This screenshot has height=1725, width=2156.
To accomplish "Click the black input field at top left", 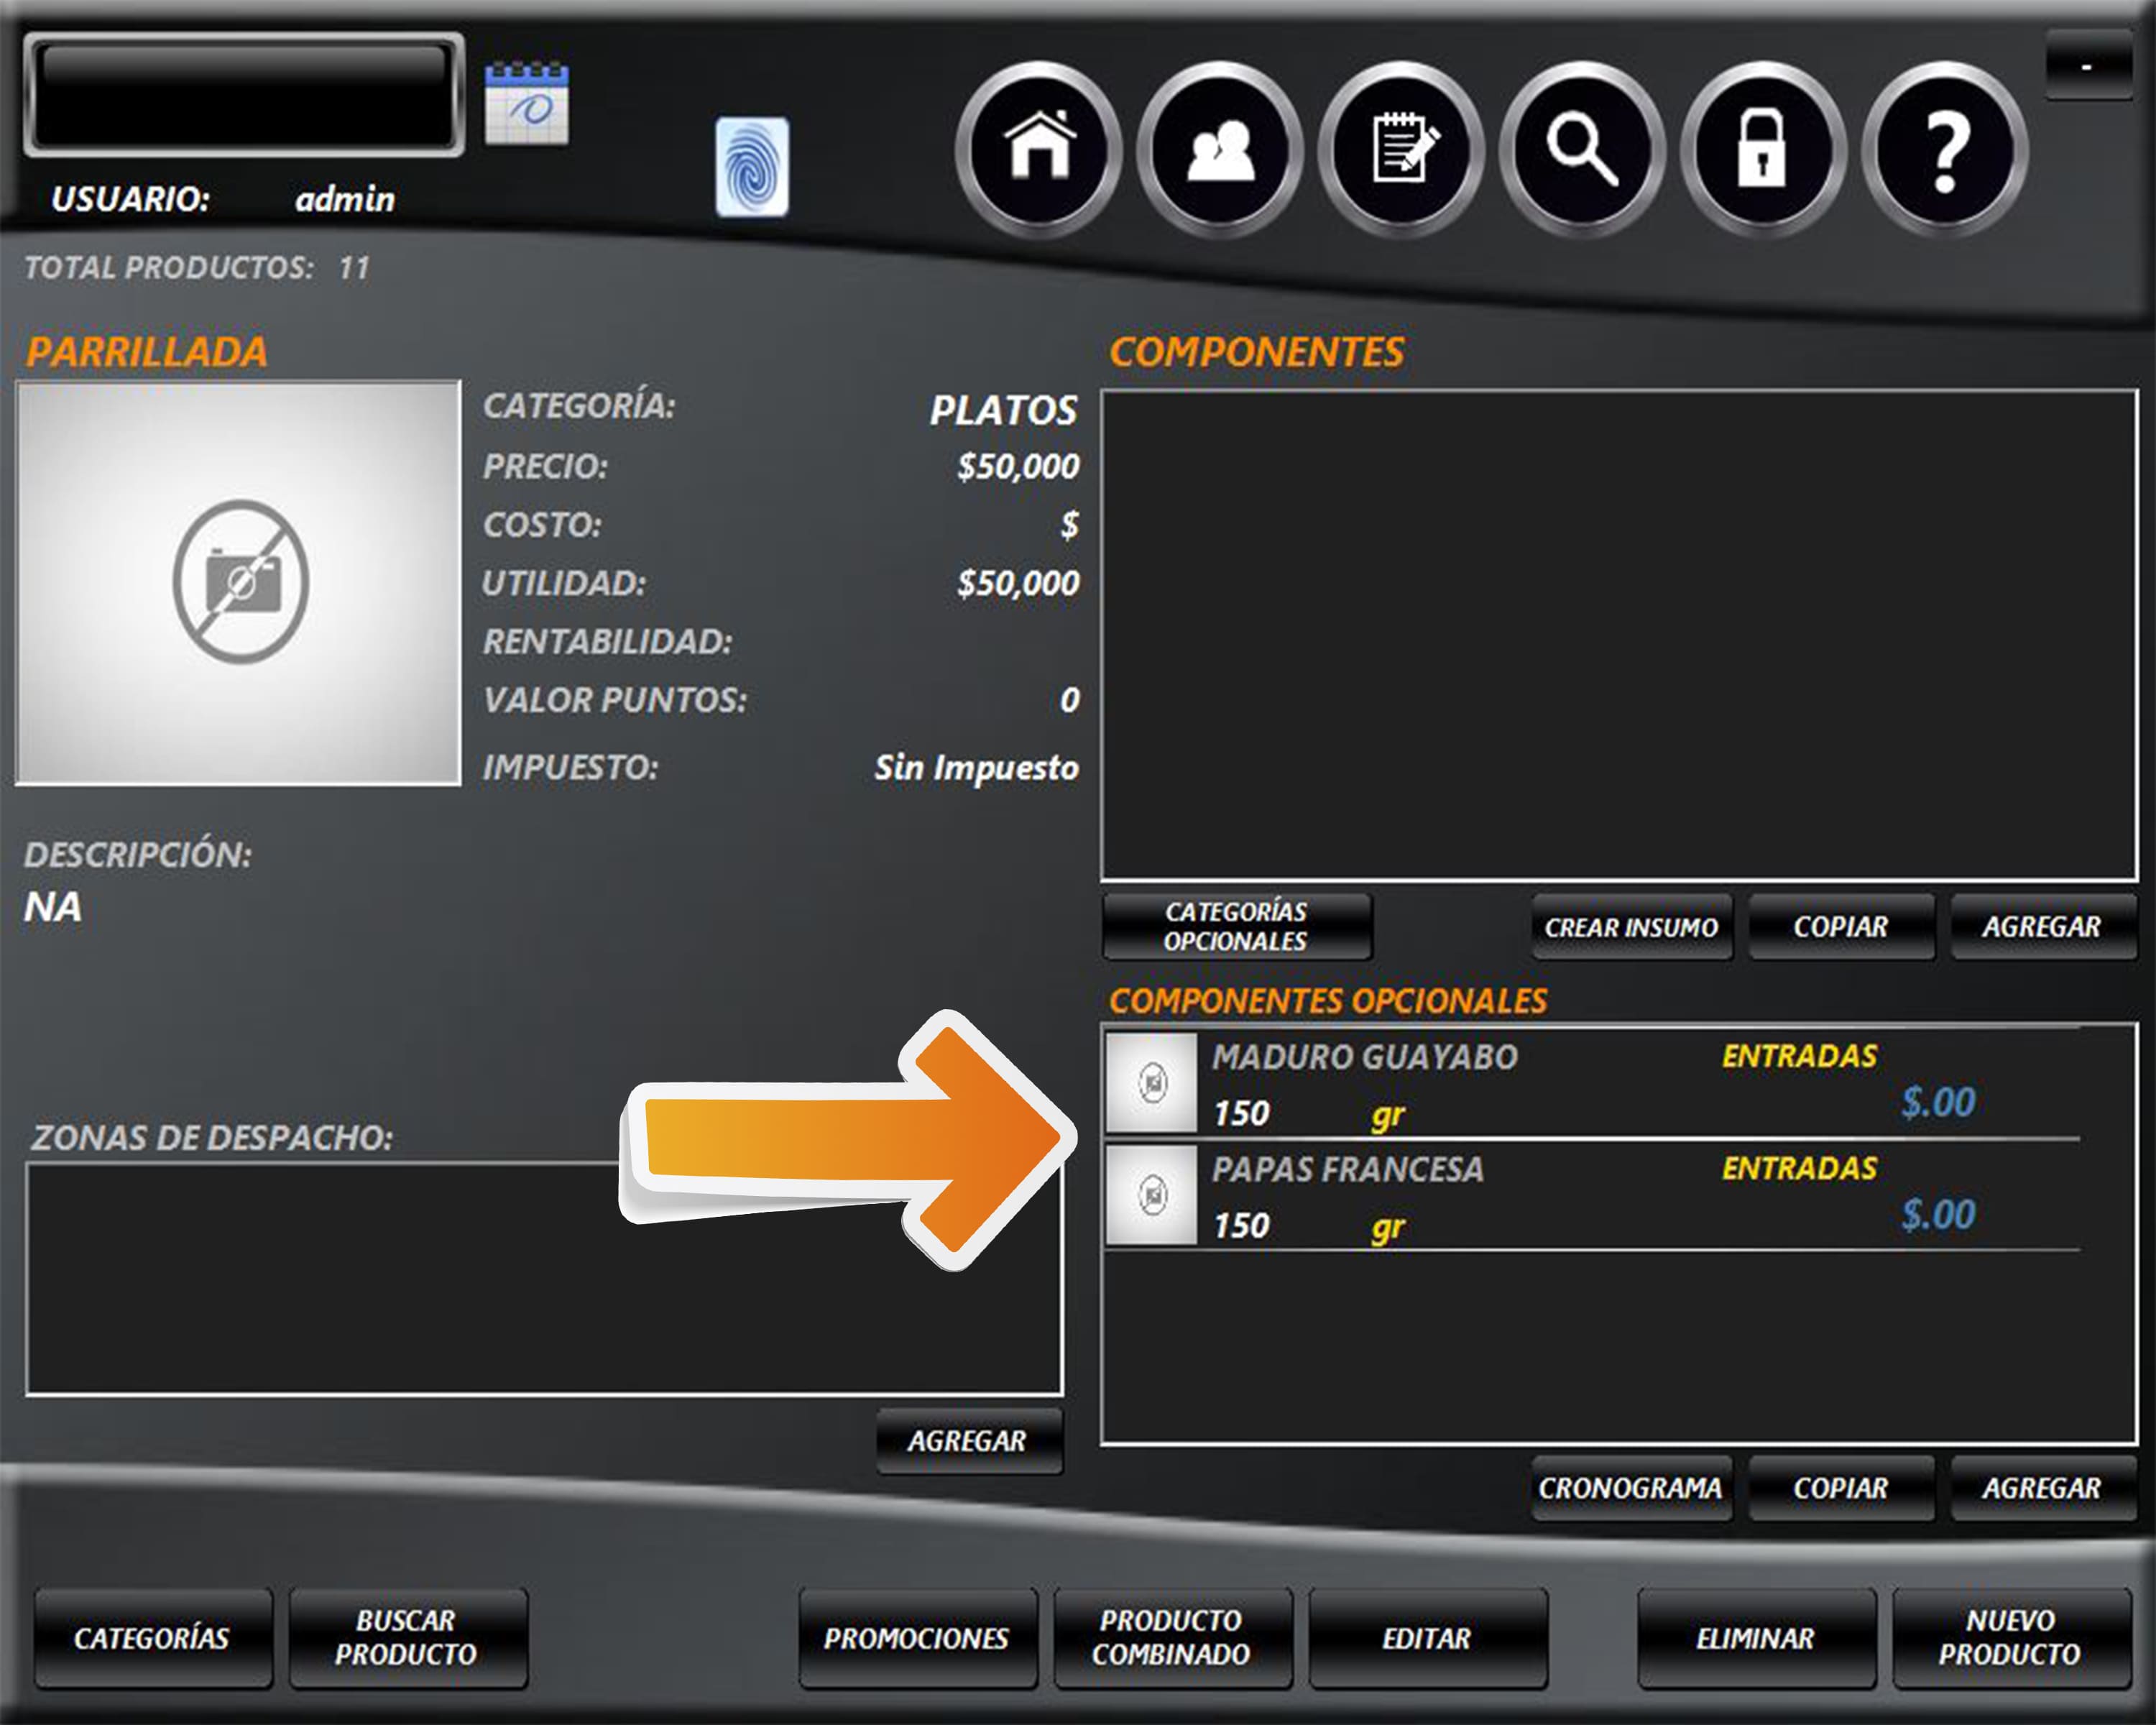I will [x=243, y=94].
